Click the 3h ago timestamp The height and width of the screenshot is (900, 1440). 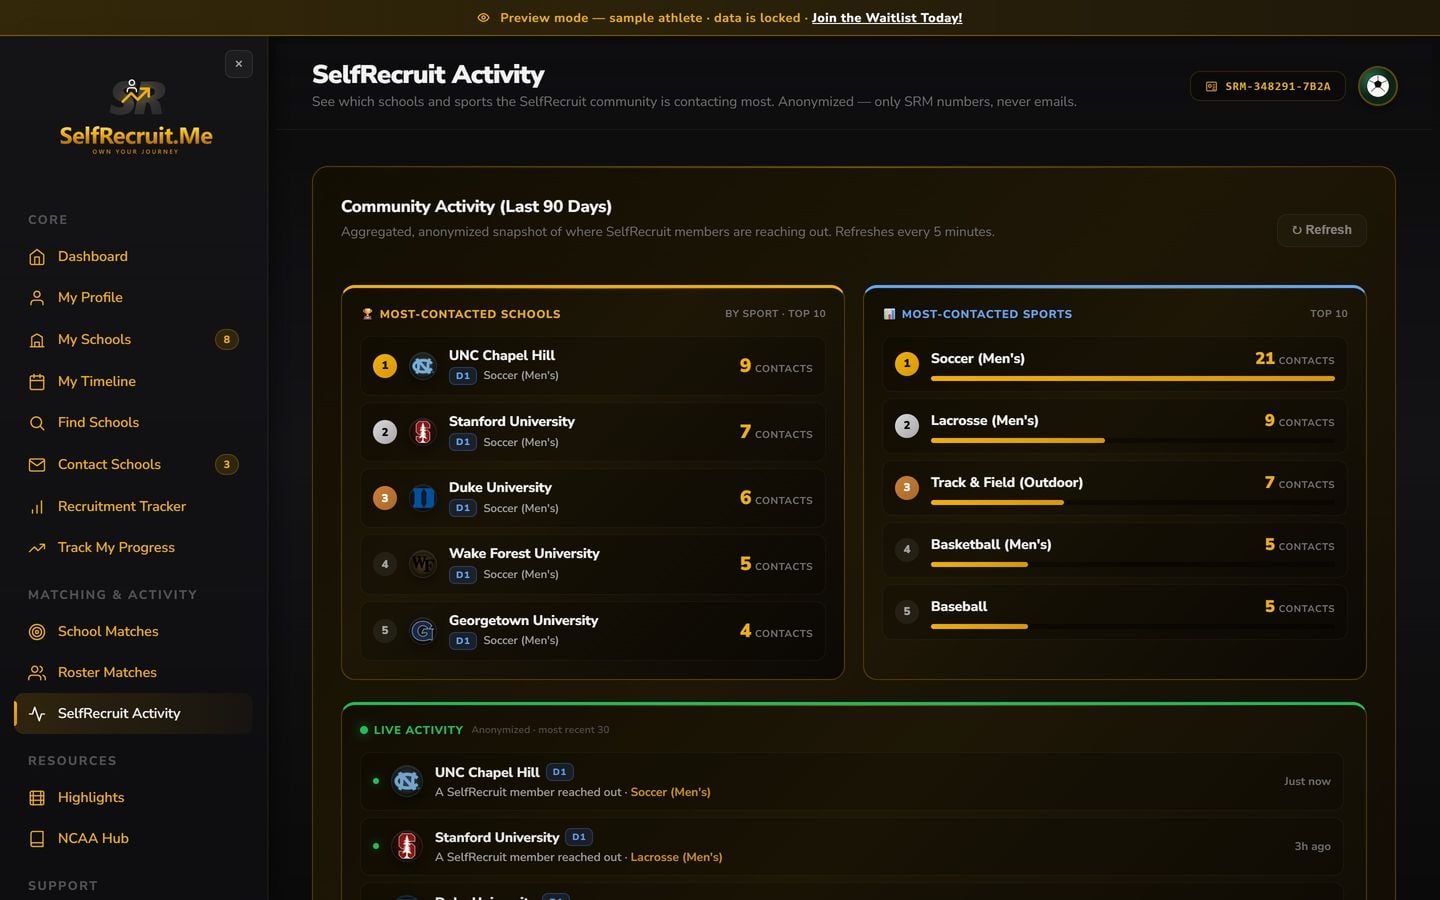click(1312, 847)
